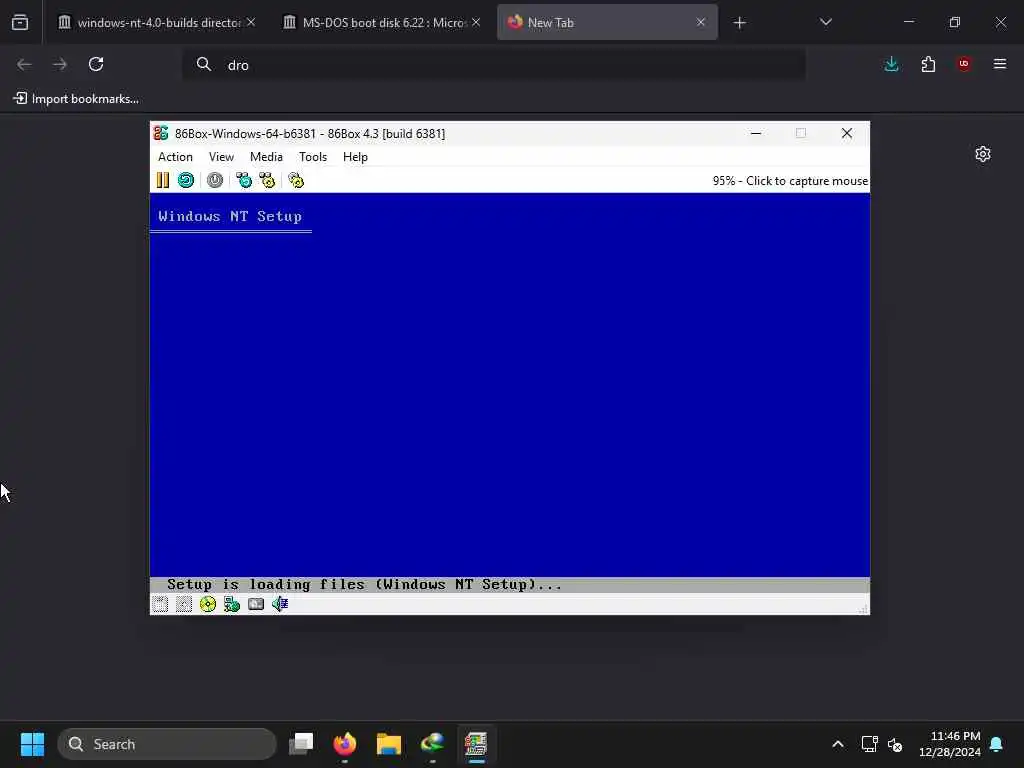Click the muted volume tray icon
Image resolution: width=1024 pixels, height=768 pixels.
895,744
